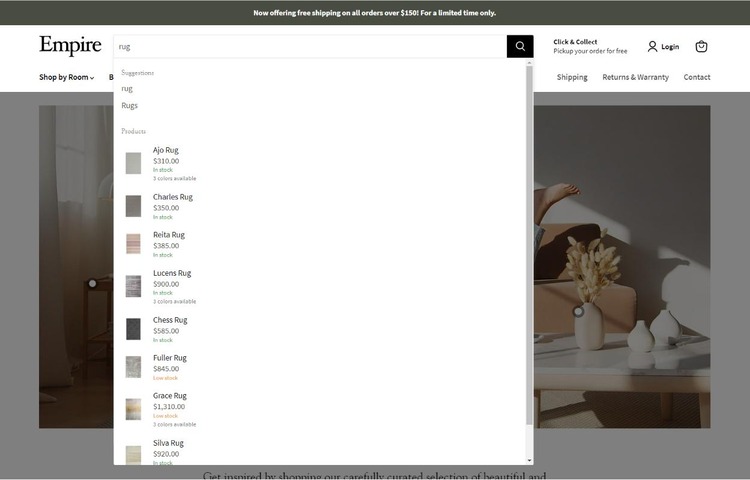
Task: Click the Empire logo
Action: 70,46
